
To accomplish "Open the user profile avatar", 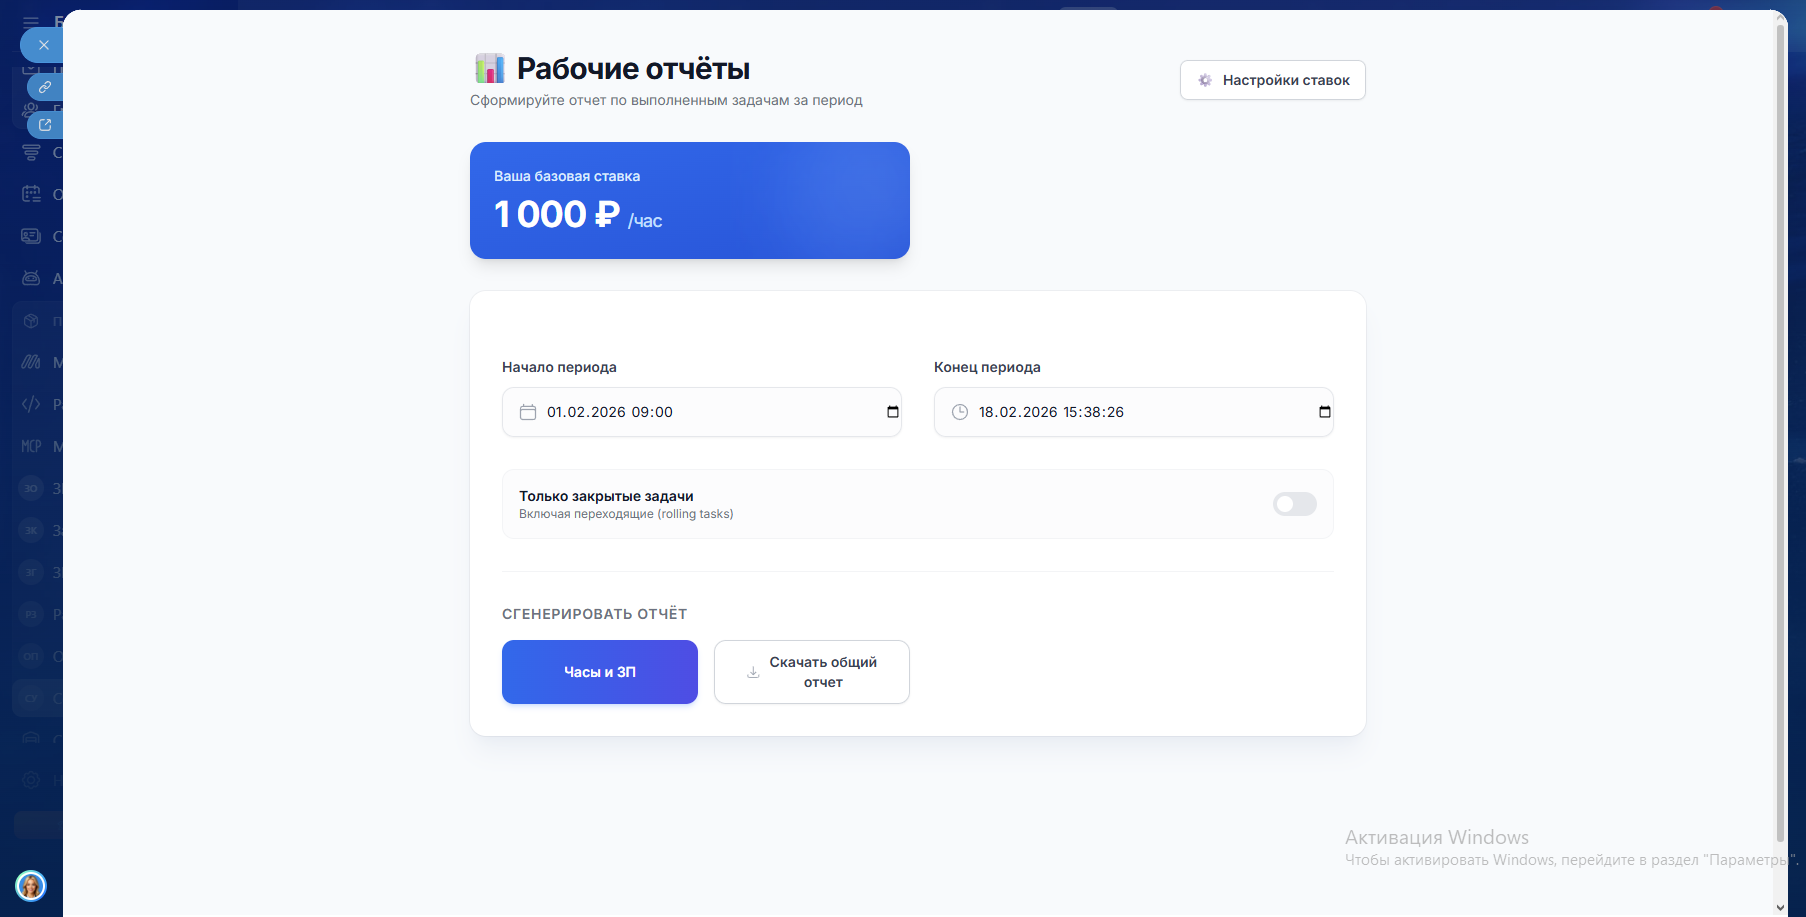I will tap(31, 885).
